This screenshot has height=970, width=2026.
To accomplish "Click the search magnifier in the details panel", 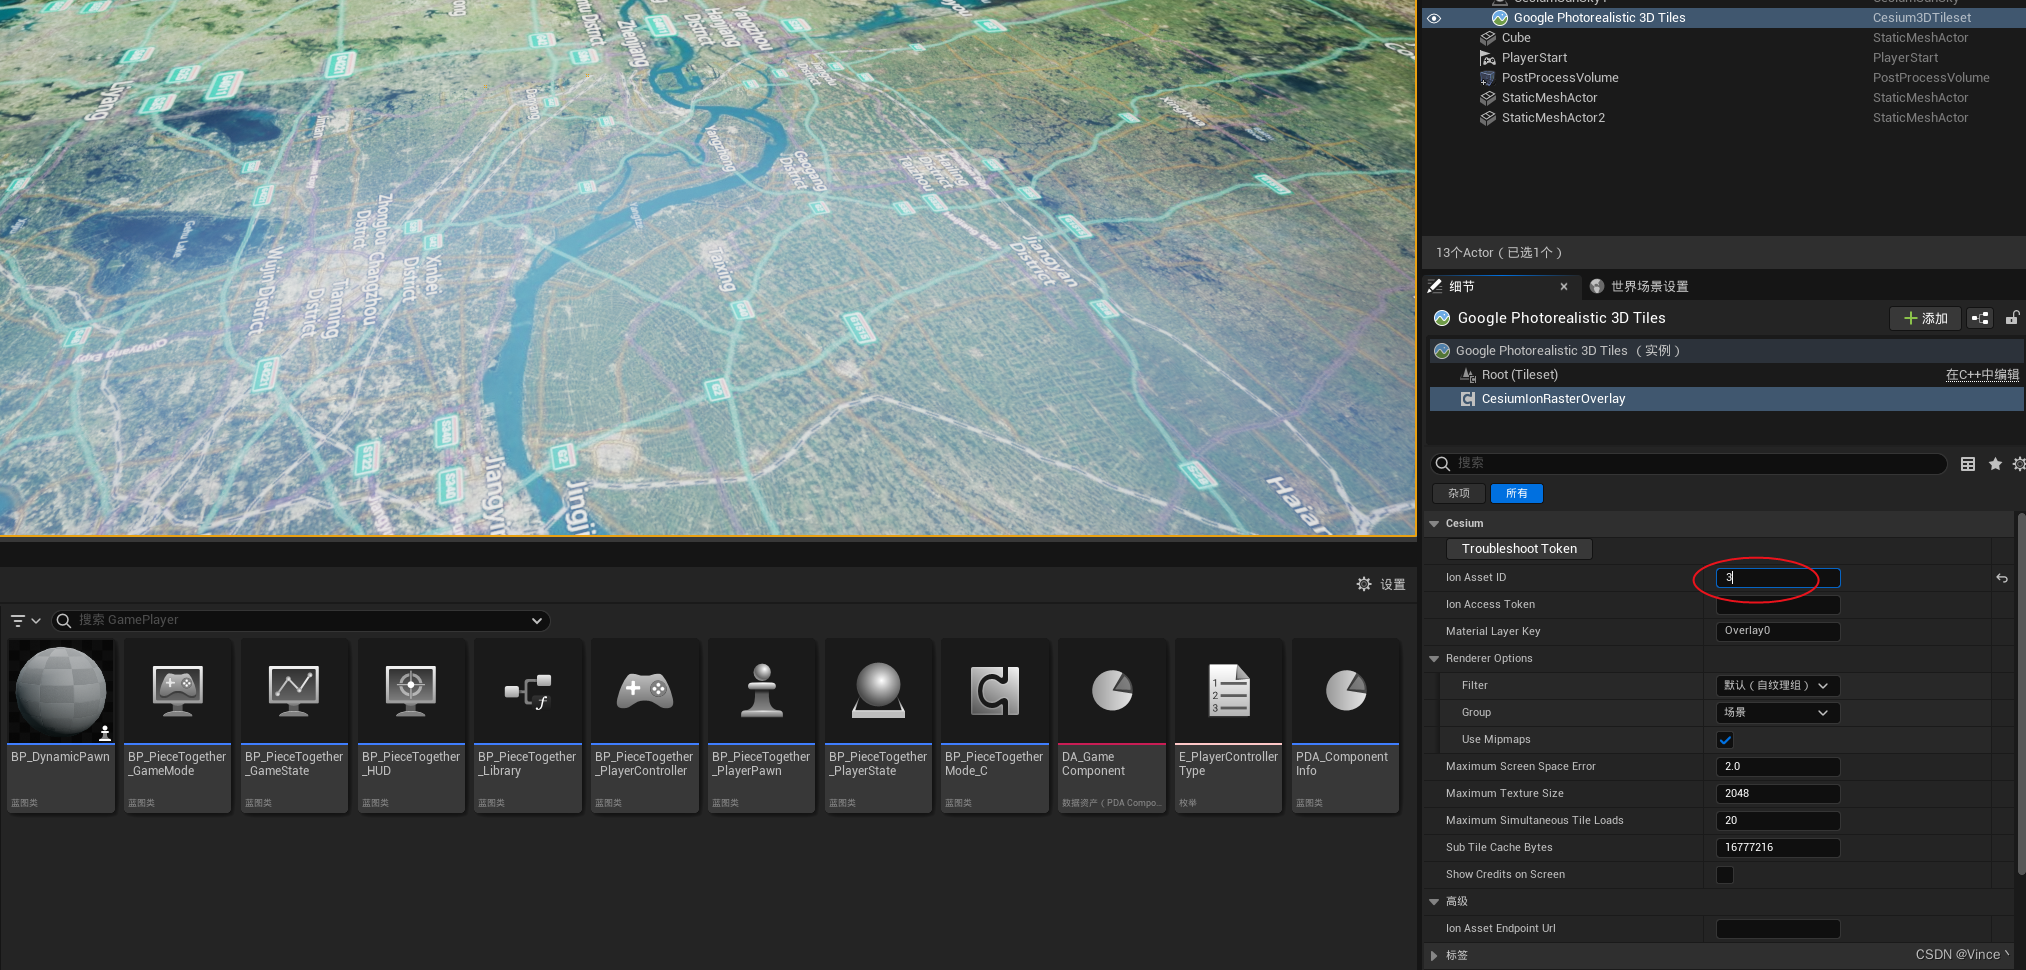I will [x=1442, y=463].
